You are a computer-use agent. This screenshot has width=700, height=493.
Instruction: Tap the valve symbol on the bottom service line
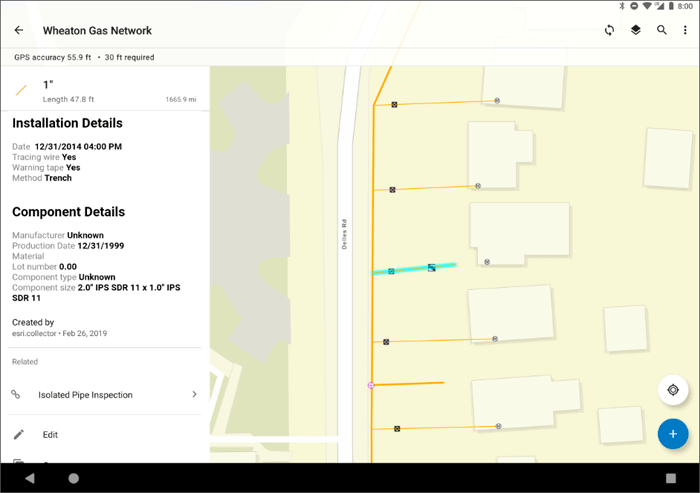(397, 429)
